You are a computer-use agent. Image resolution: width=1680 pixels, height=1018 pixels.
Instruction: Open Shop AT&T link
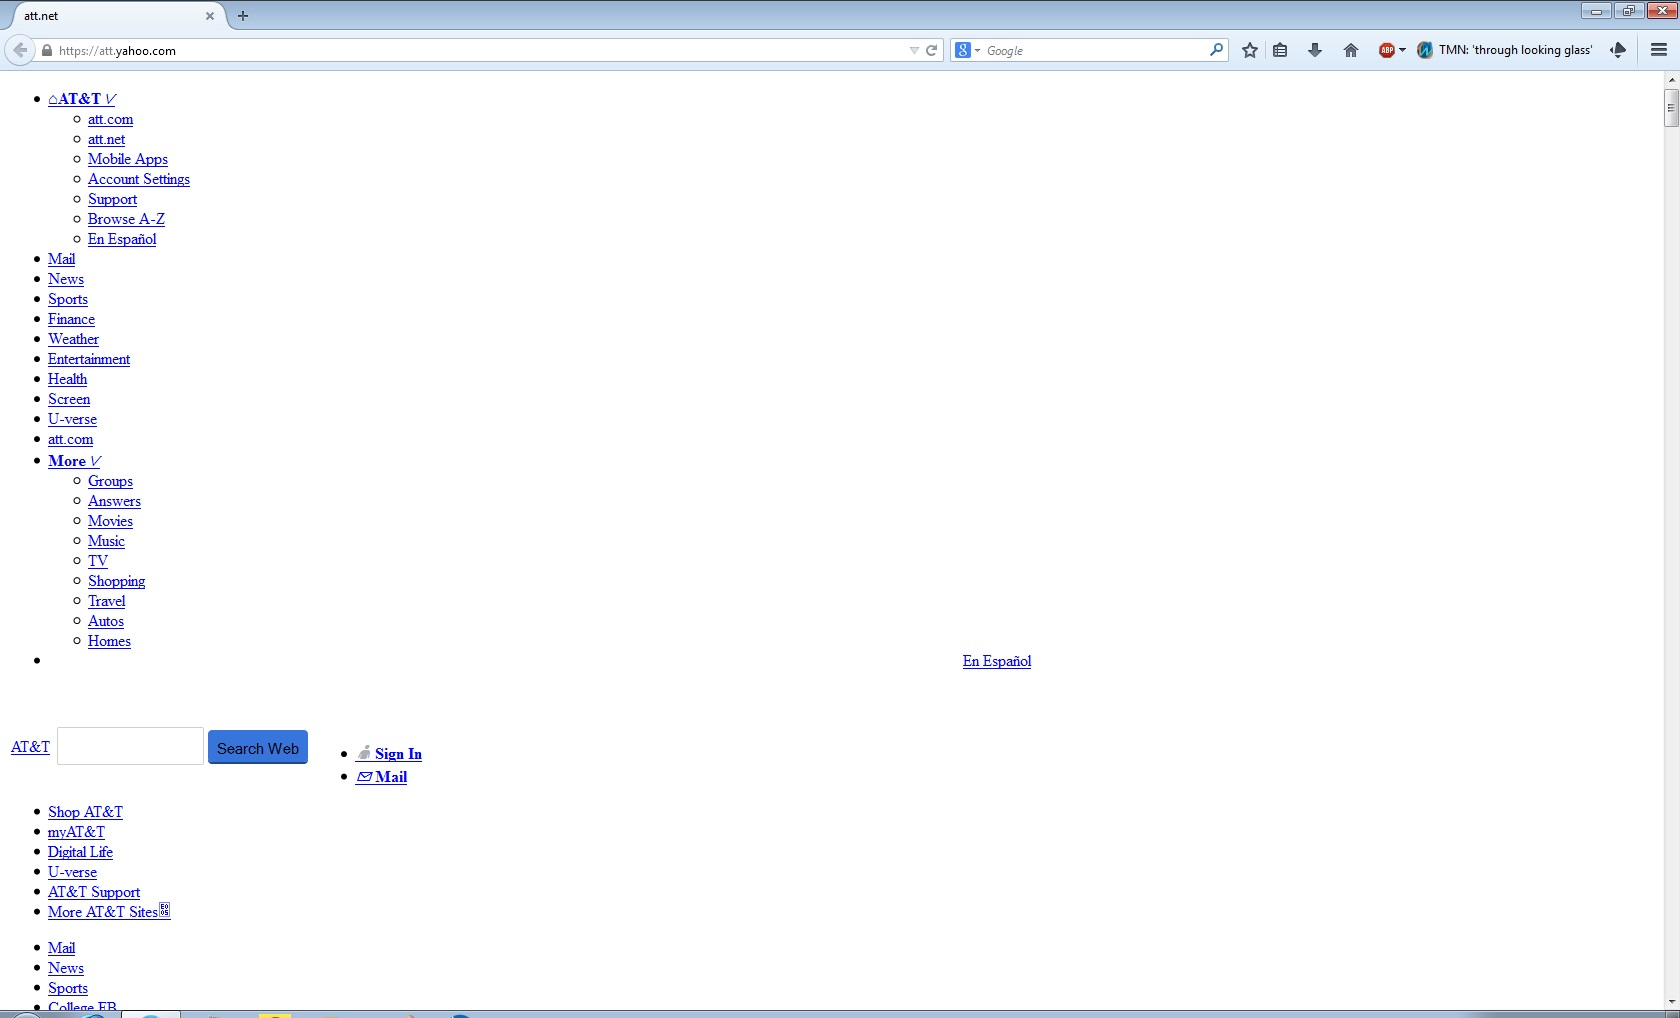(x=85, y=812)
